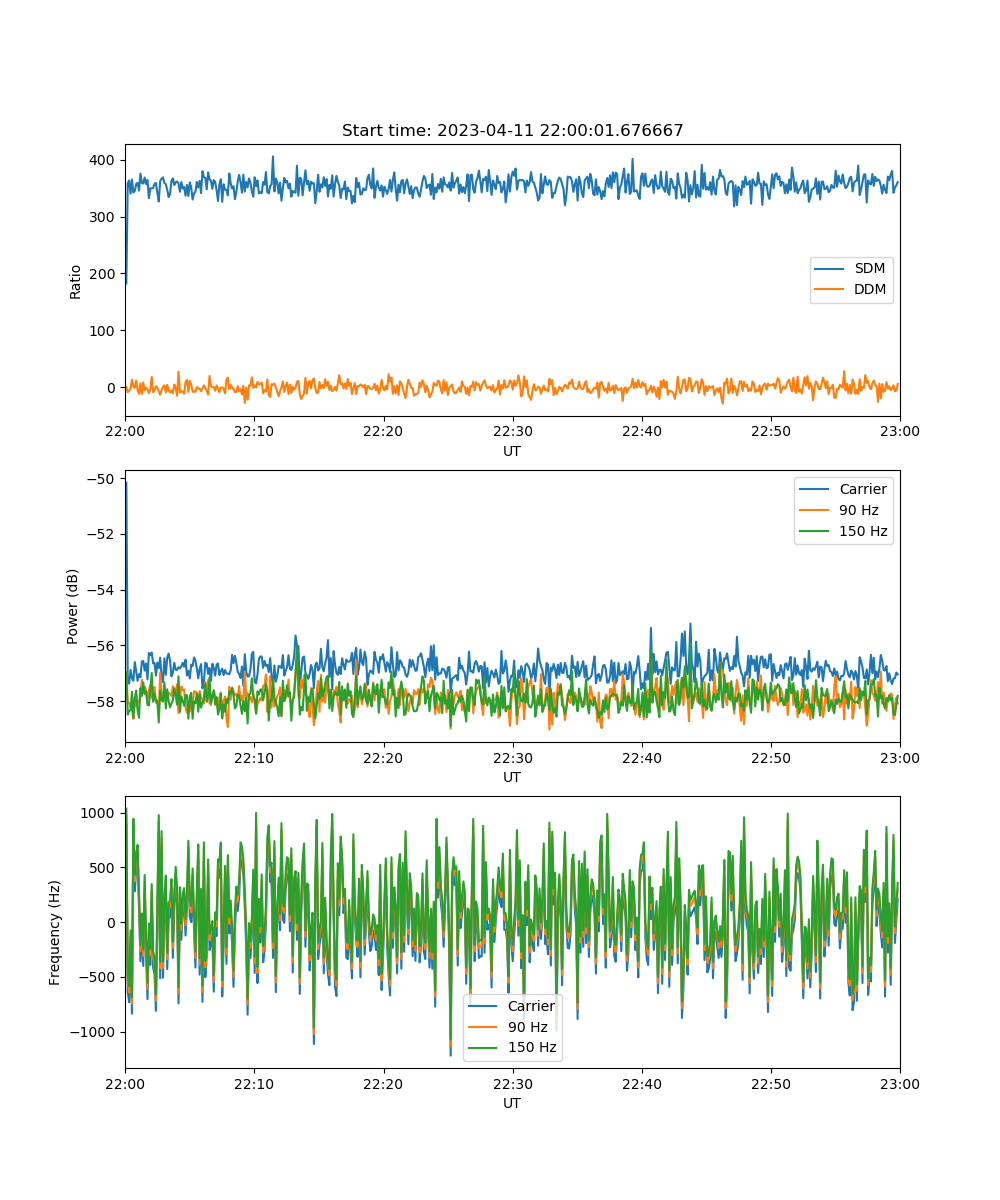Screen dimensions: 1000x1200
Task: Click the 22:10 tick under the Ratio plot
Action: tap(254, 431)
